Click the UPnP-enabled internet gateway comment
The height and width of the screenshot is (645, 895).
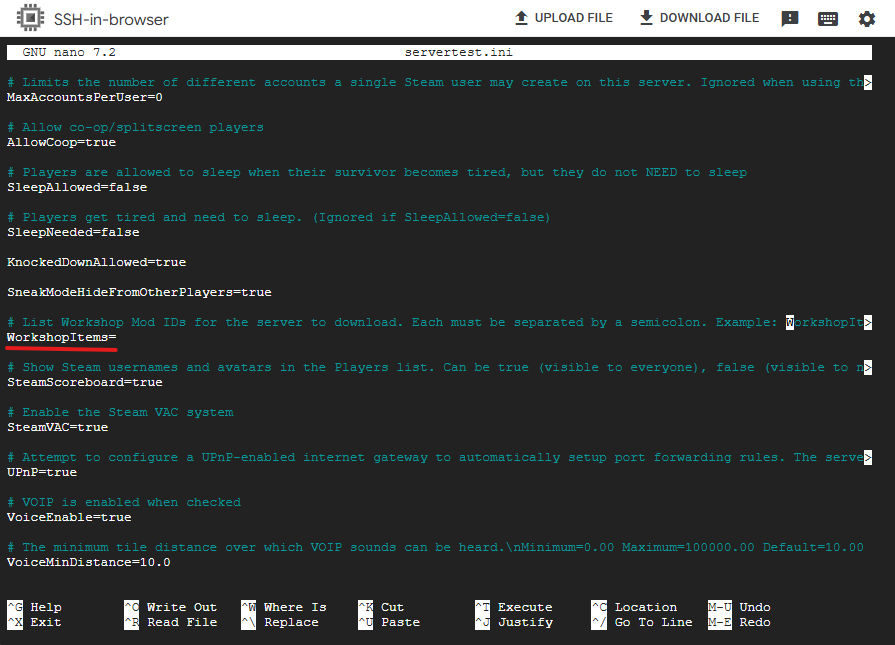[439, 458]
